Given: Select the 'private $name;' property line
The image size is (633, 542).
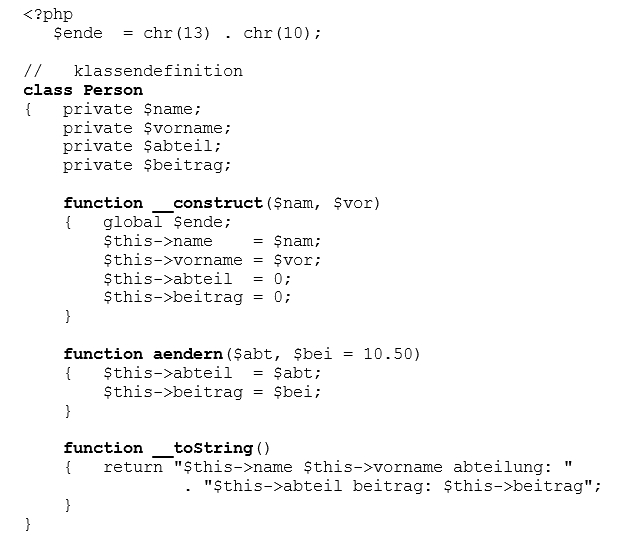Looking at the screenshot, I should pos(132,109).
